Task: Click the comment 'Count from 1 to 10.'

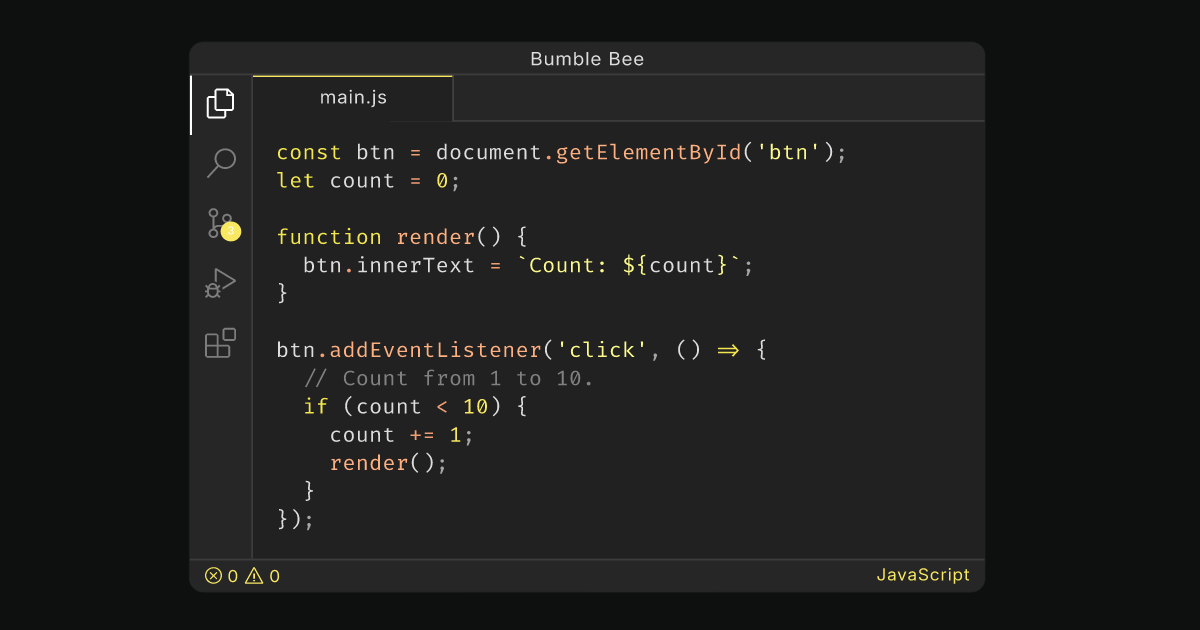Action: pyautogui.click(x=449, y=378)
